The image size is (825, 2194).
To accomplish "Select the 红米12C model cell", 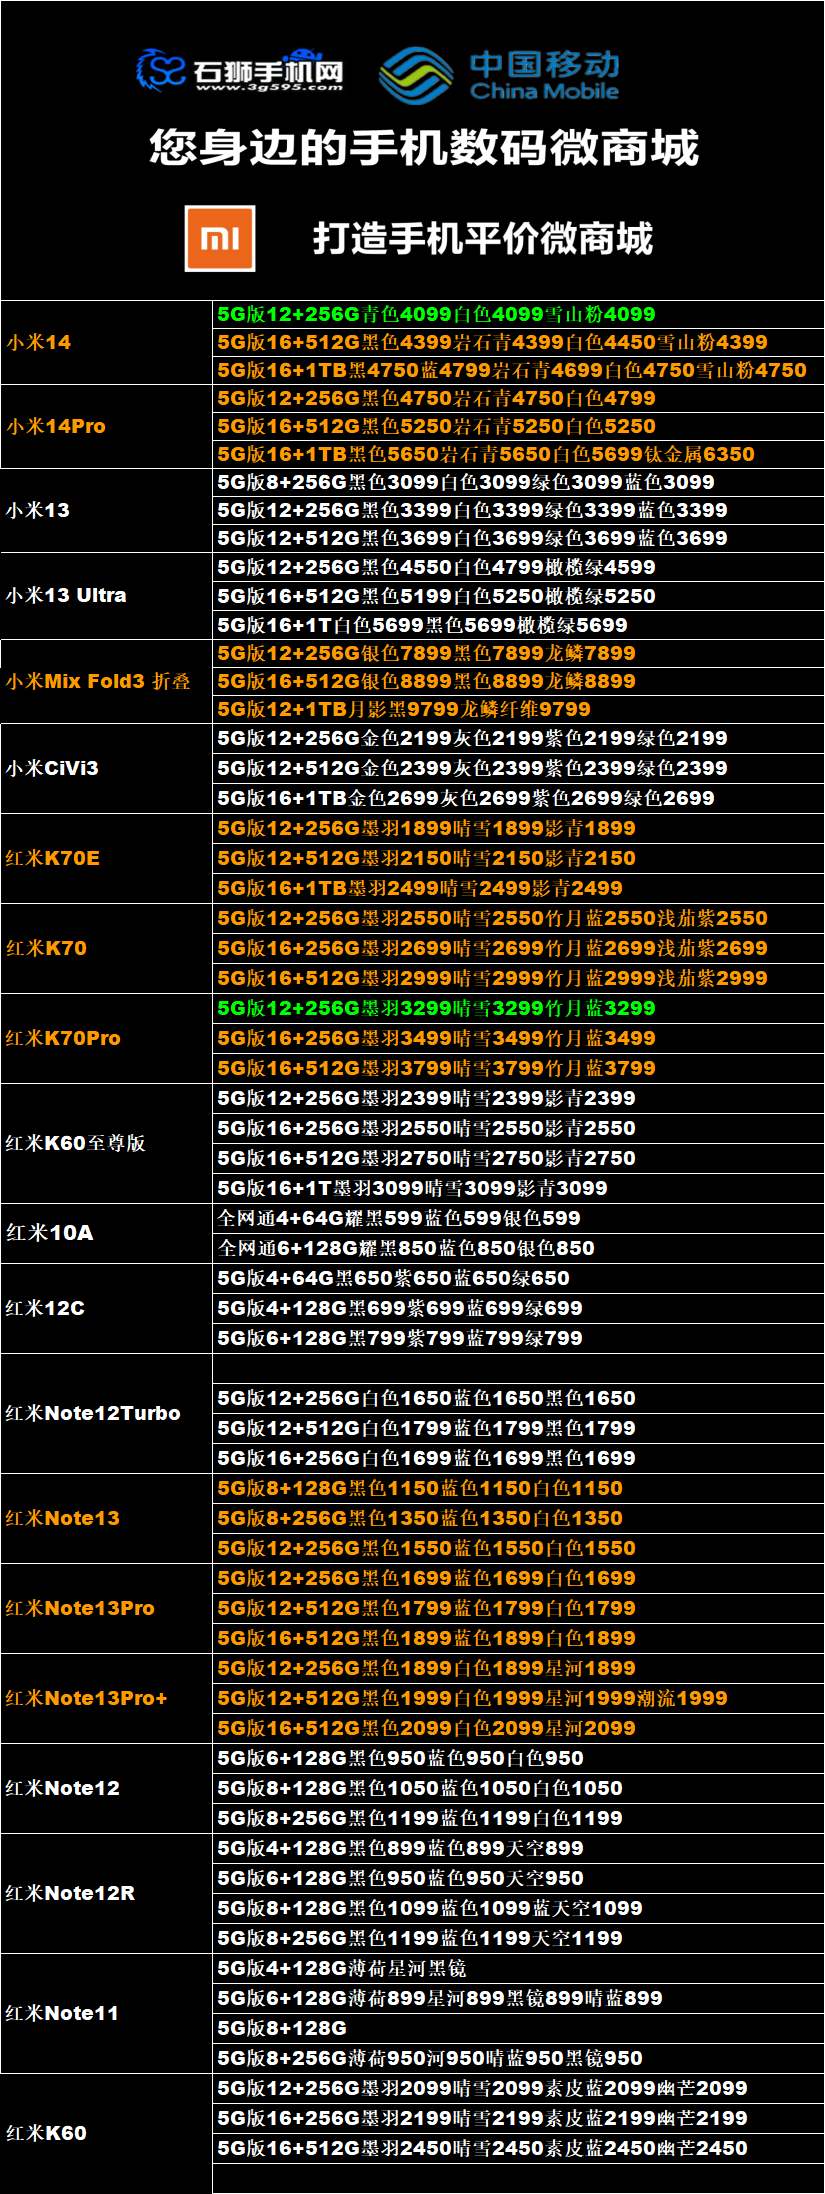I will click(x=107, y=1308).
